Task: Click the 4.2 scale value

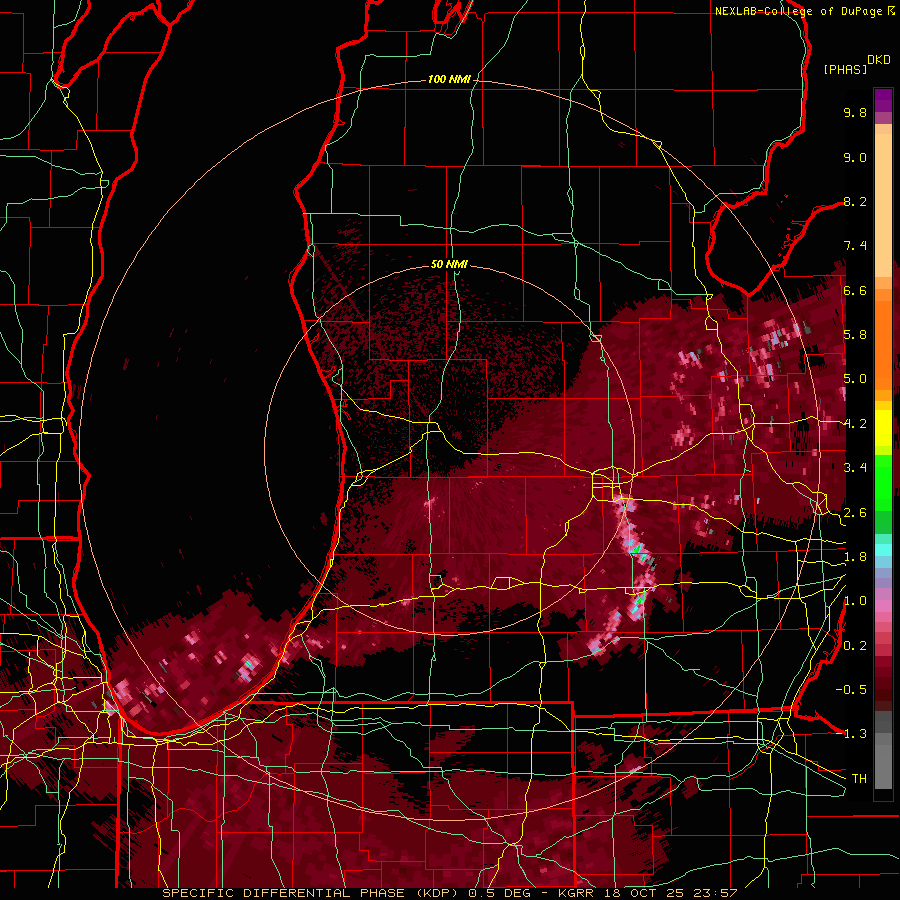Action: coord(855,424)
